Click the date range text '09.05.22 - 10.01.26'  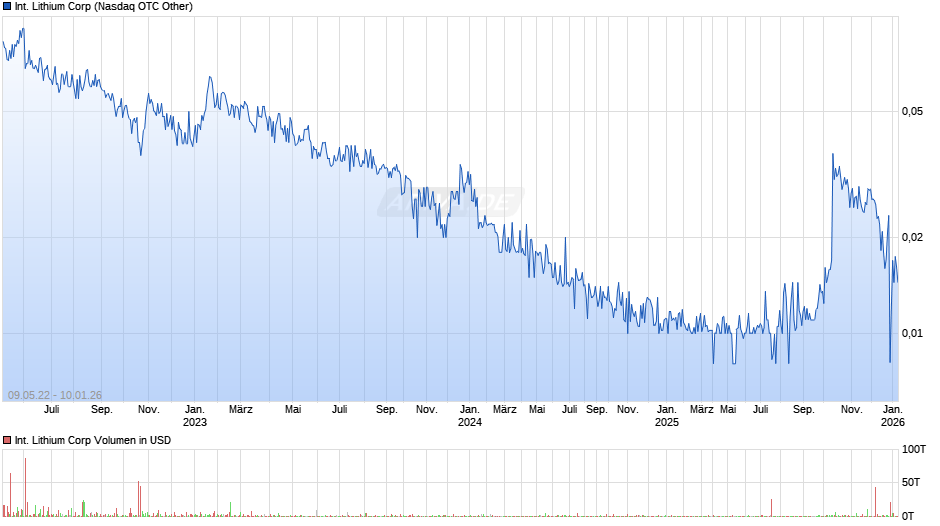pyautogui.click(x=55, y=395)
